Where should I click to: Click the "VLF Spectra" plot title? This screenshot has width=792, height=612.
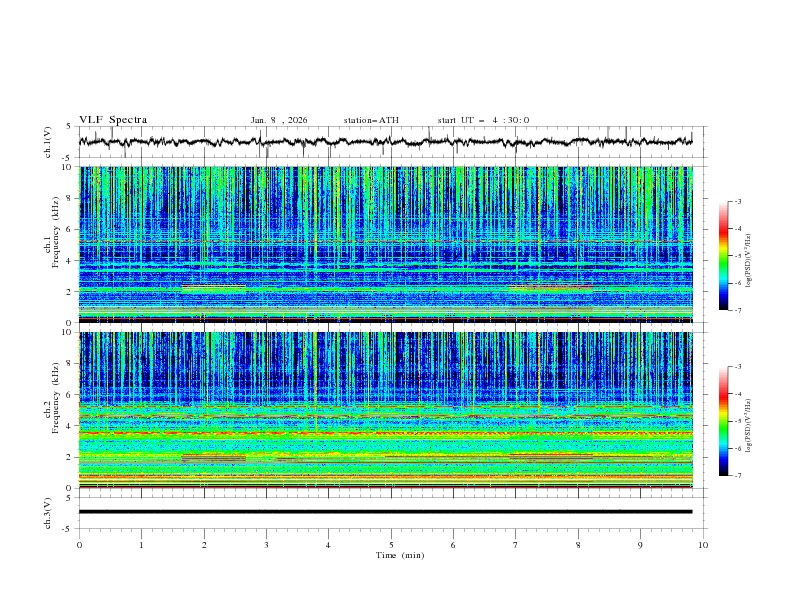click(x=113, y=120)
